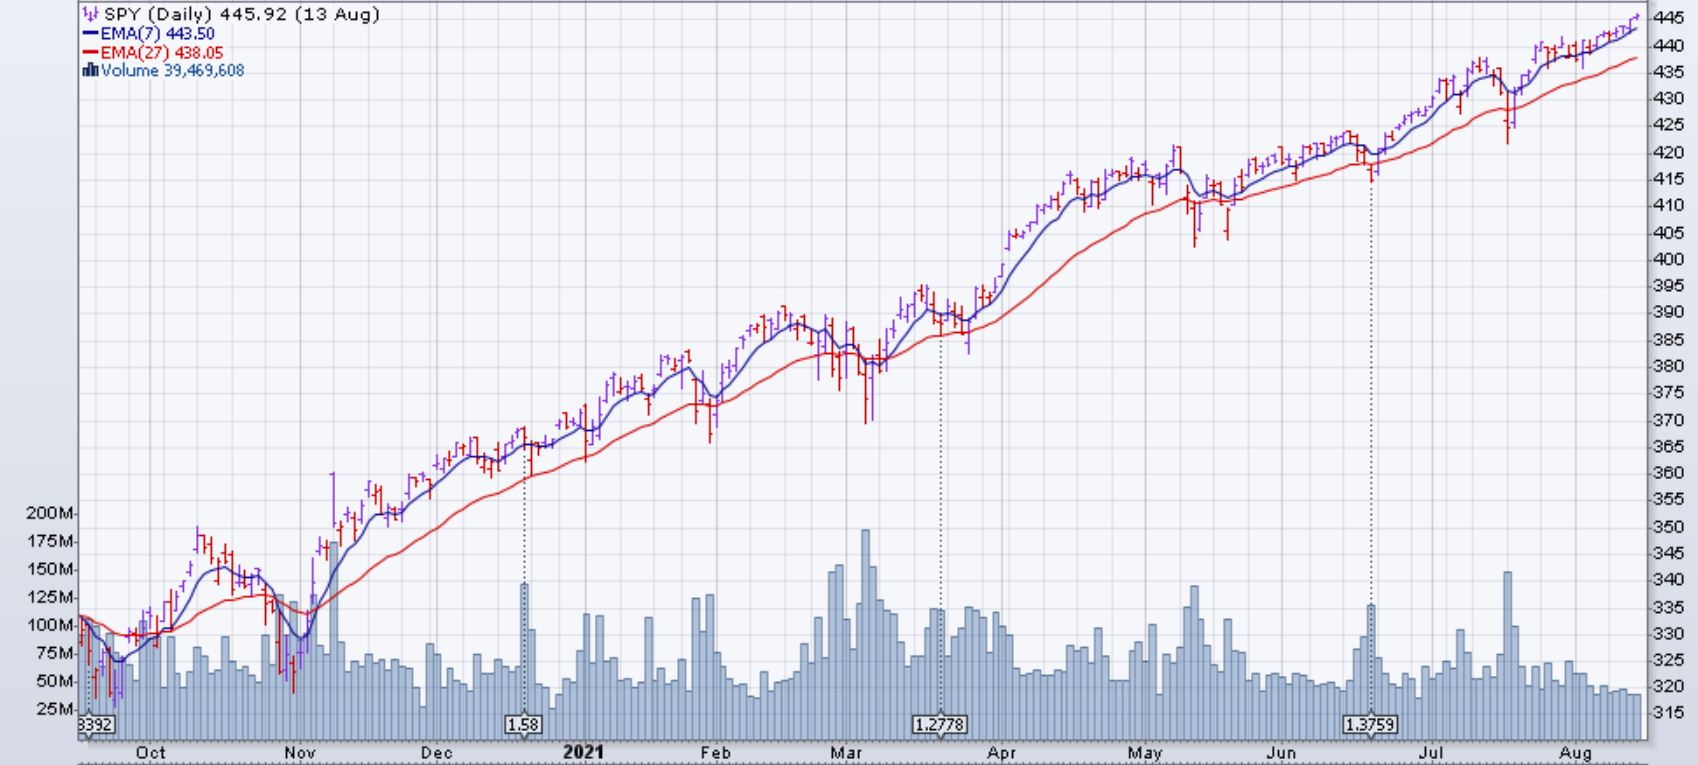Click the 200M volume axis label
The height and width of the screenshot is (765, 1698).
50,513
